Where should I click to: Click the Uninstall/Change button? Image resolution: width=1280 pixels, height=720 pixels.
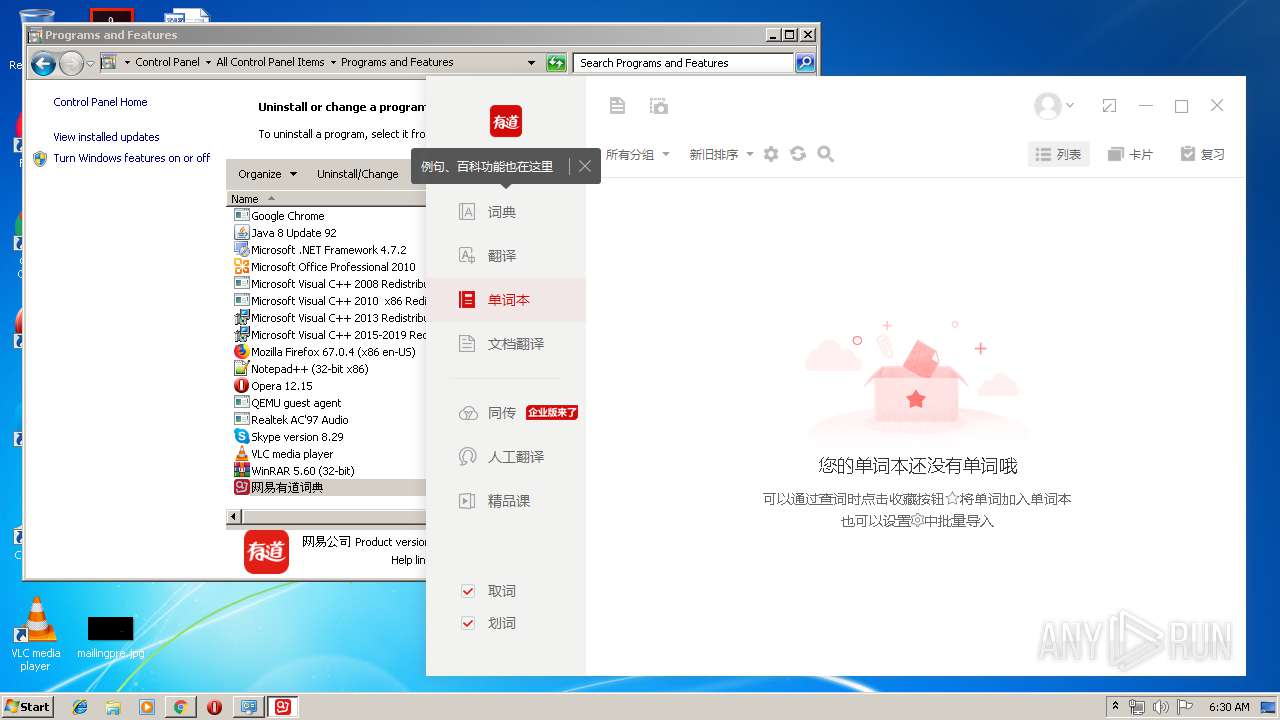[357, 174]
